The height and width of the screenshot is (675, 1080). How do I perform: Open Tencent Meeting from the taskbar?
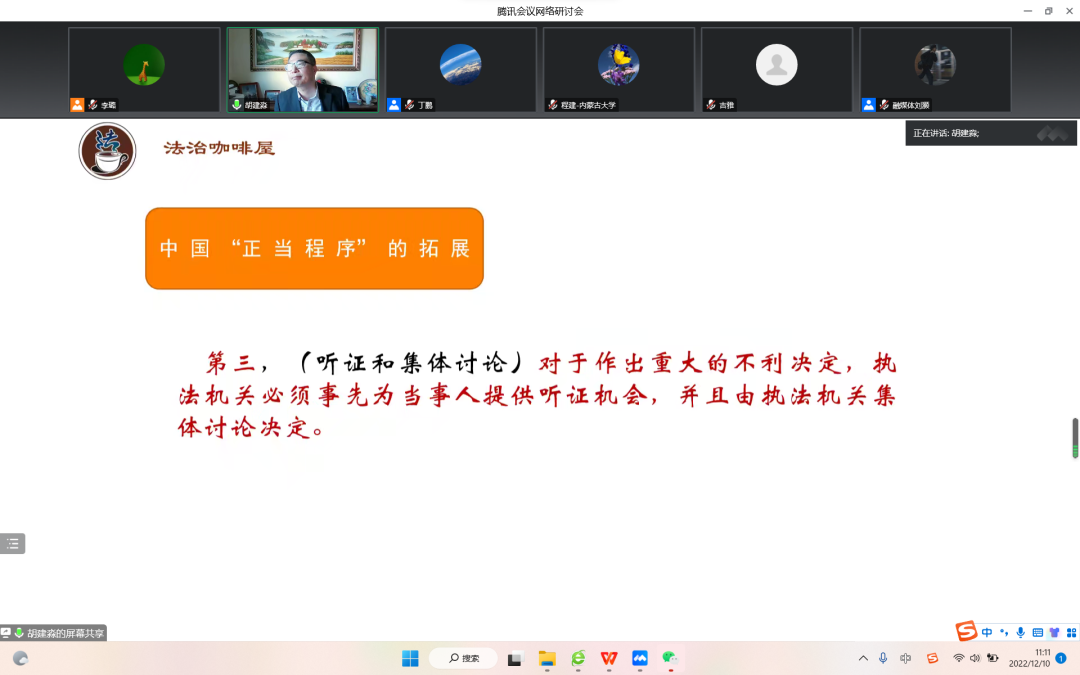coord(640,658)
